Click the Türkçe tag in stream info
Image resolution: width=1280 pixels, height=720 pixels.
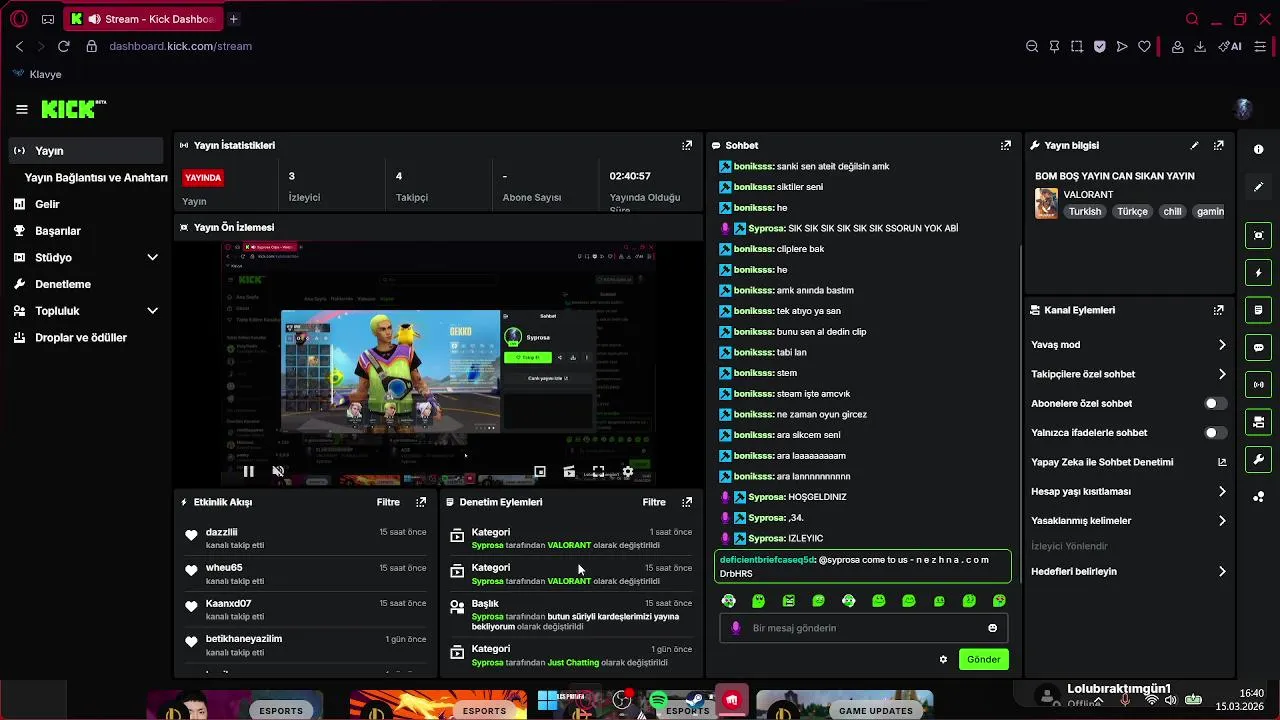point(1132,212)
